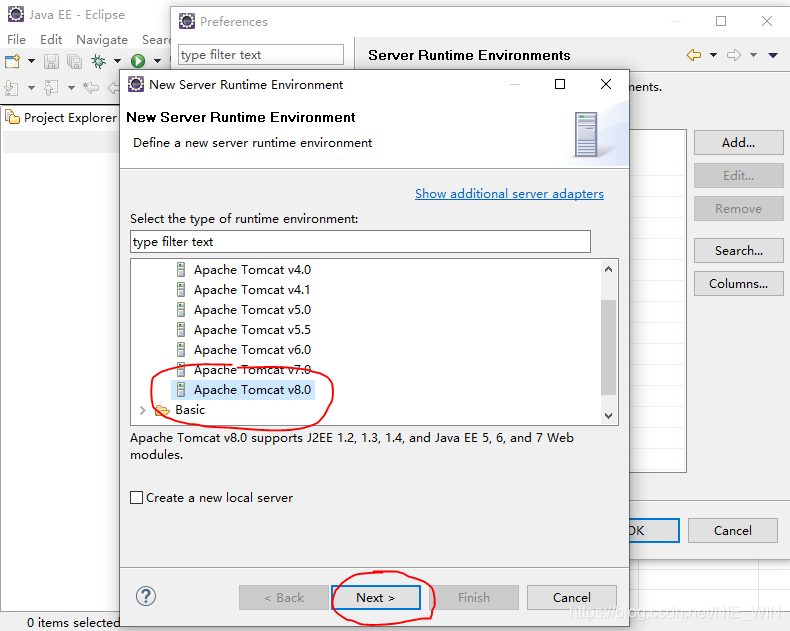Click the Next > button
The width and height of the screenshot is (790, 631).
coord(376,598)
